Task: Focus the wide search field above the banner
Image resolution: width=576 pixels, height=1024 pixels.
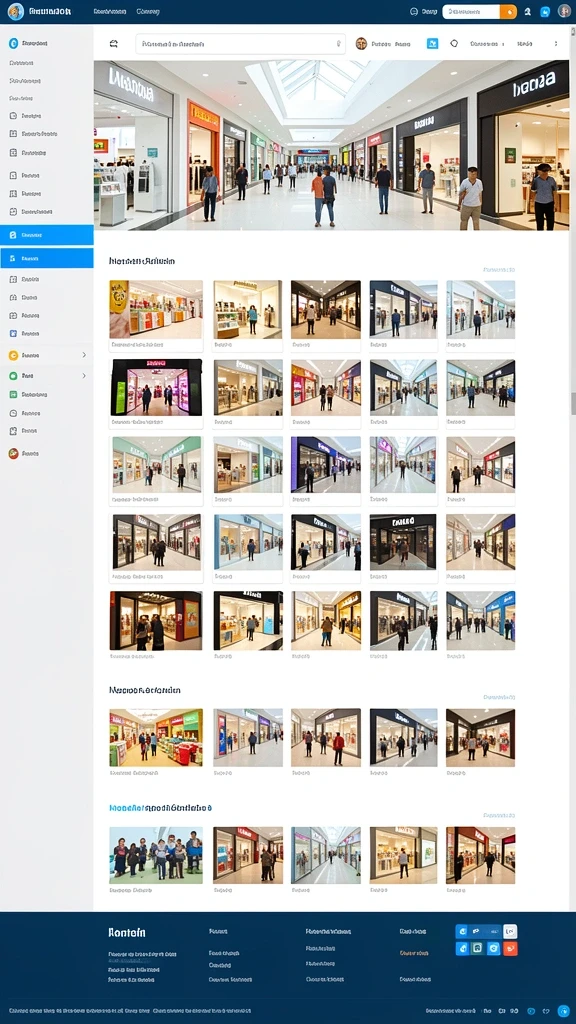Action: click(240, 44)
